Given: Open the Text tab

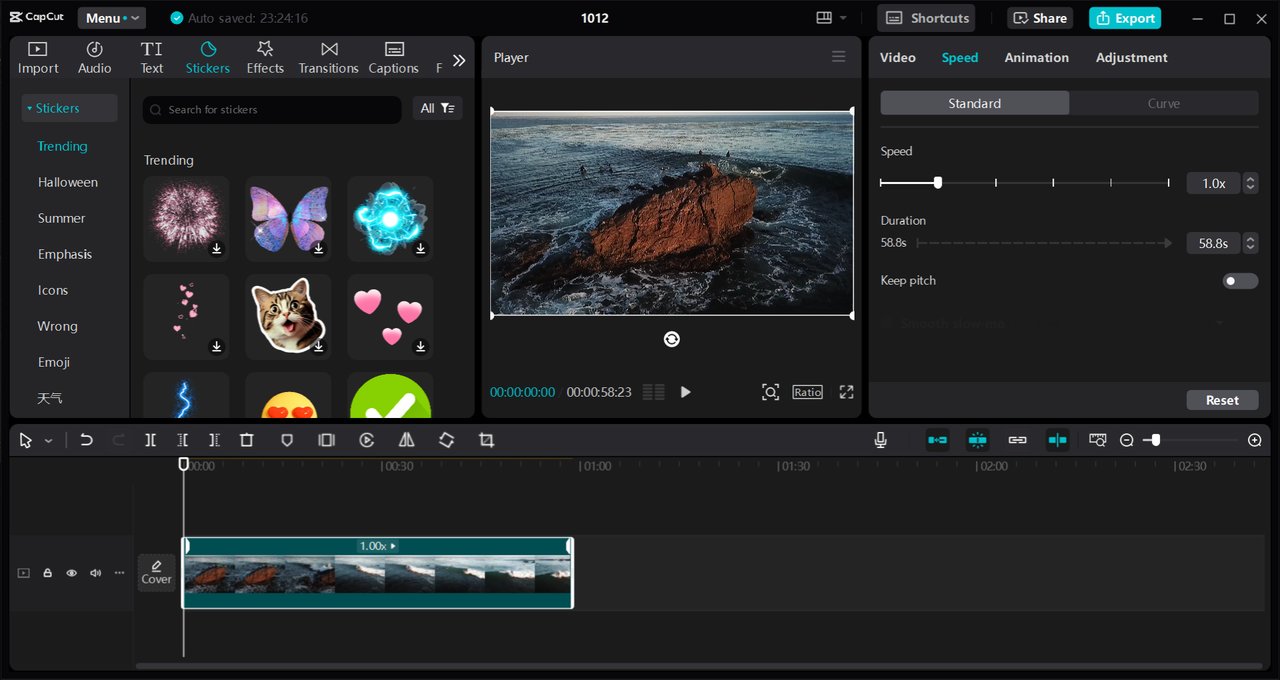Looking at the screenshot, I should (152, 58).
